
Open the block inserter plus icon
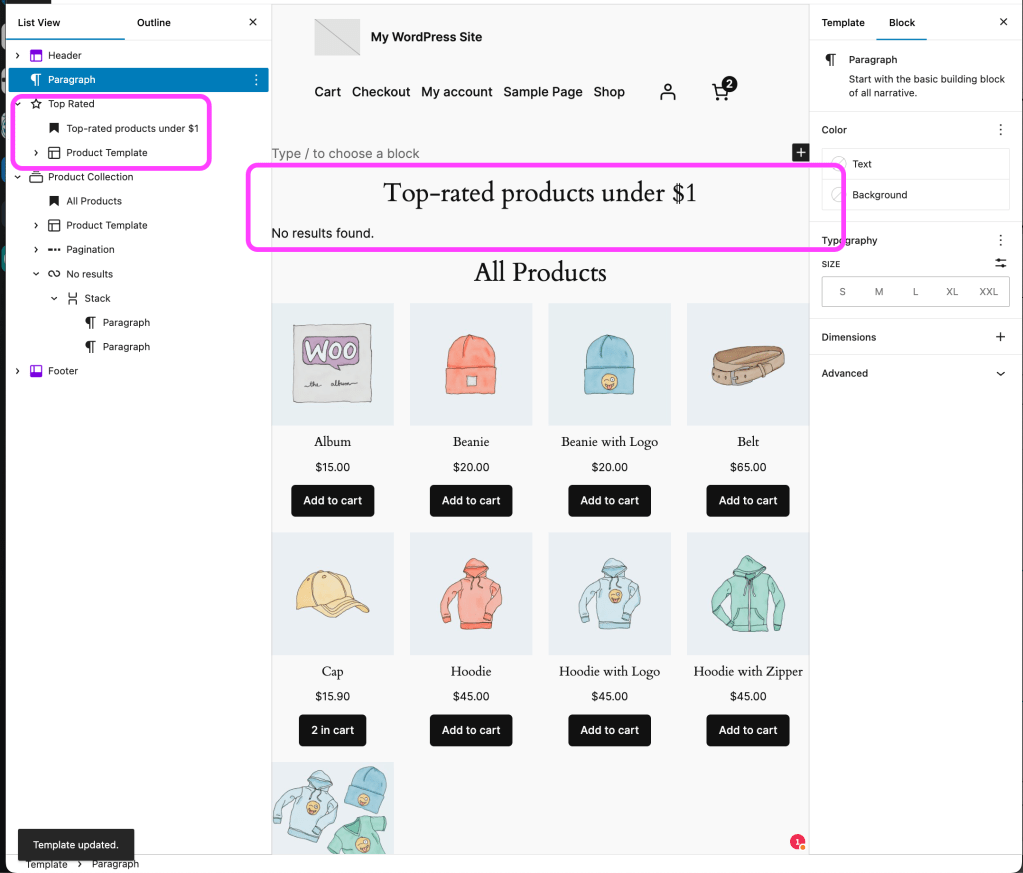click(800, 152)
